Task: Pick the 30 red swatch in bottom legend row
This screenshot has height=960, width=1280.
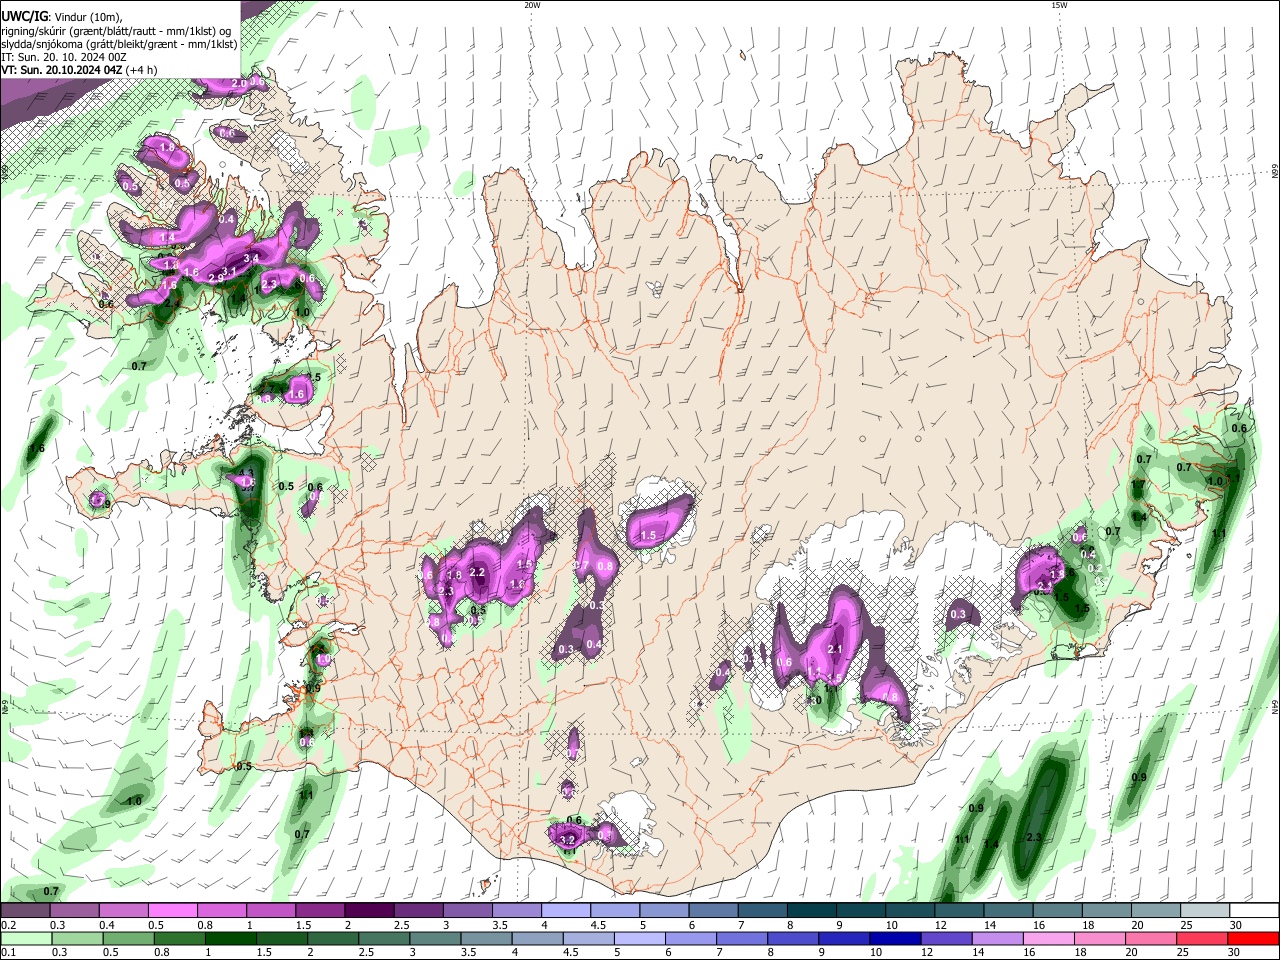Action: tap(1255, 939)
